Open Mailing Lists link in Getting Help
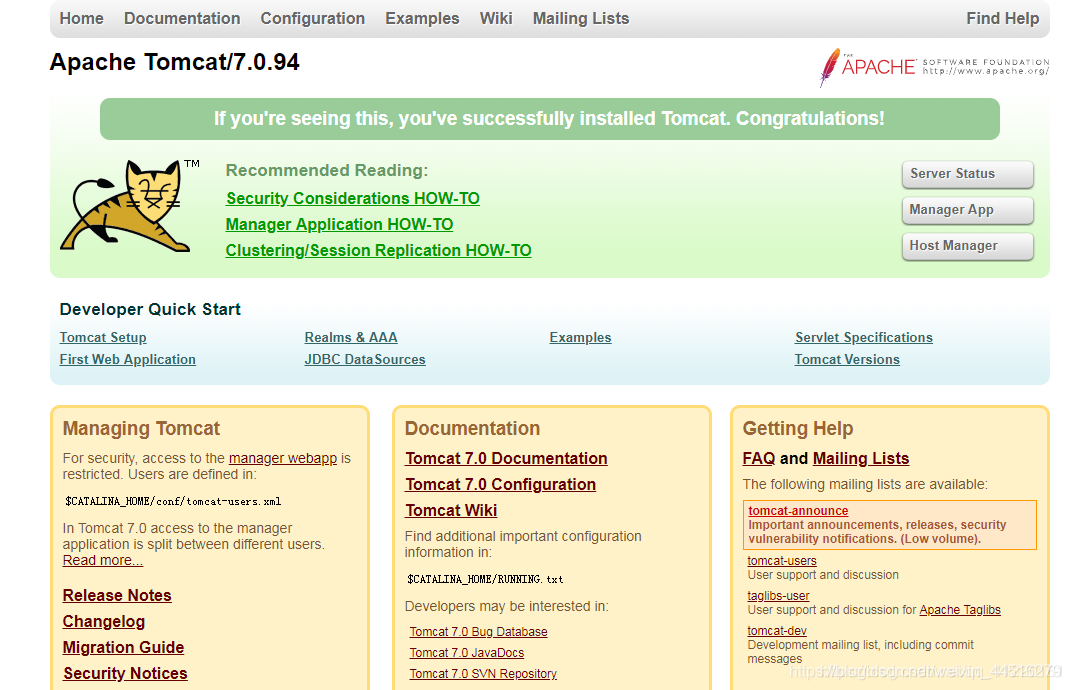The width and height of the screenshot is (1071, 690). click(861, 458)
